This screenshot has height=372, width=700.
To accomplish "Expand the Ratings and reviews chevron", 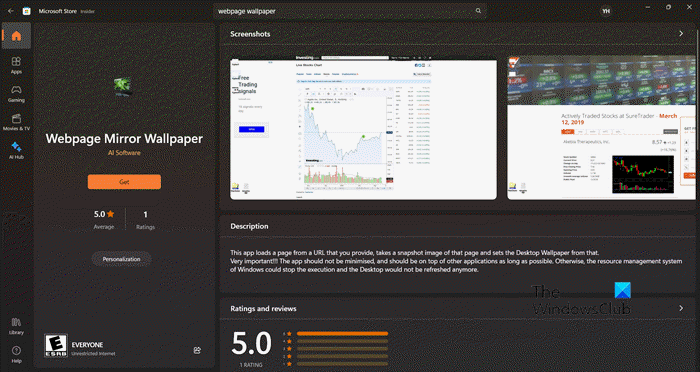I will tap(681, 308).
